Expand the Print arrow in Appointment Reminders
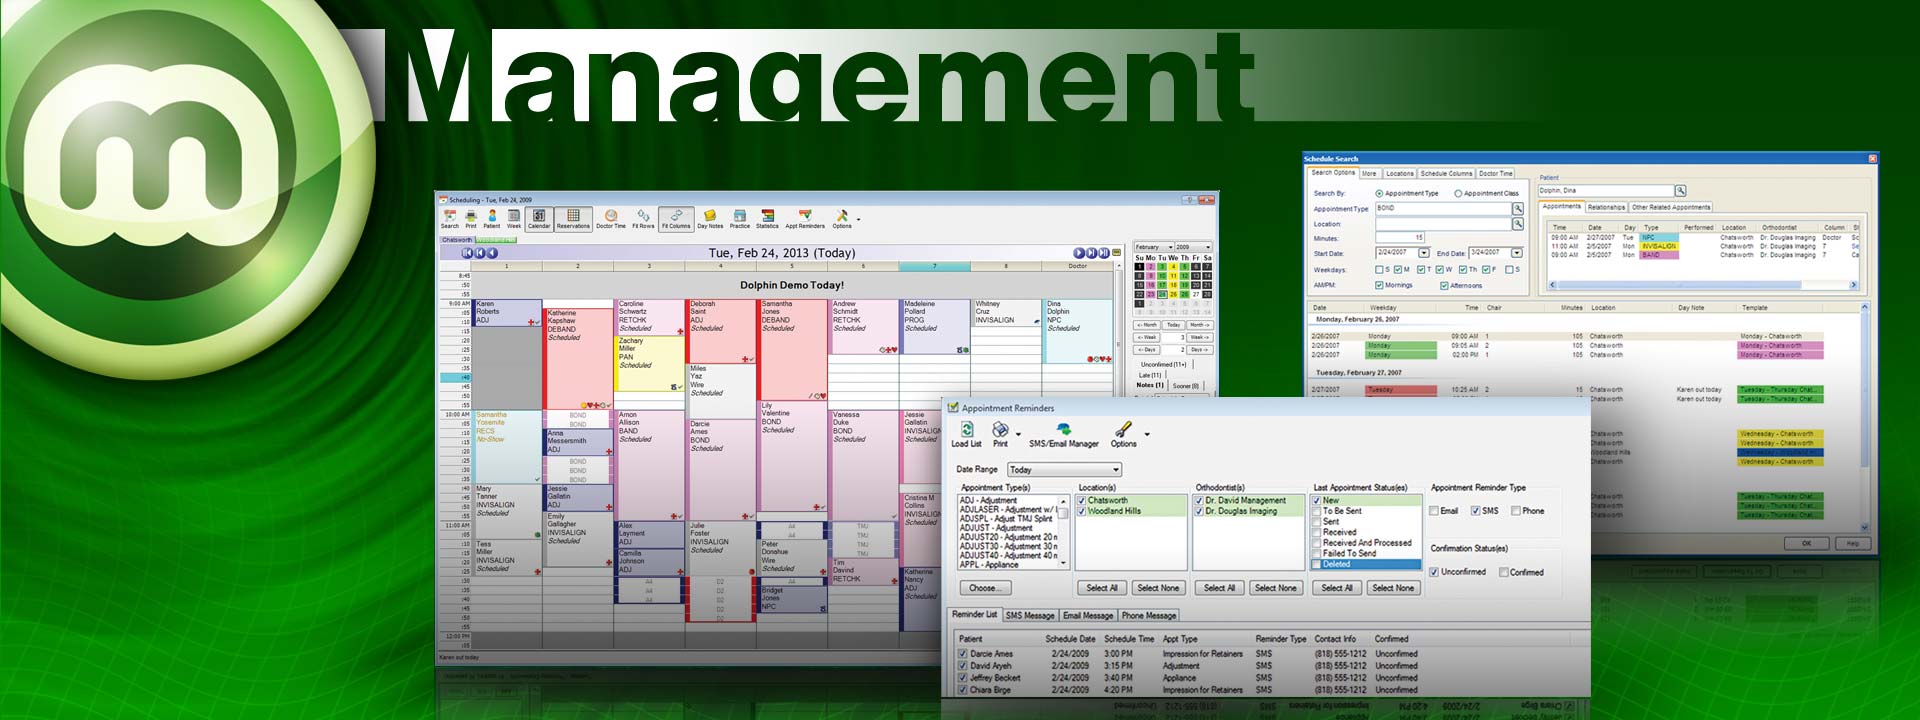This screenshot has width=1920, height=720. coord(1018,434)
